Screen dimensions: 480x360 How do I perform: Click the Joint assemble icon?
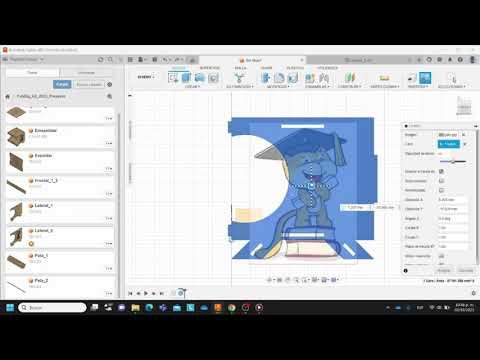tap(324, 78)
